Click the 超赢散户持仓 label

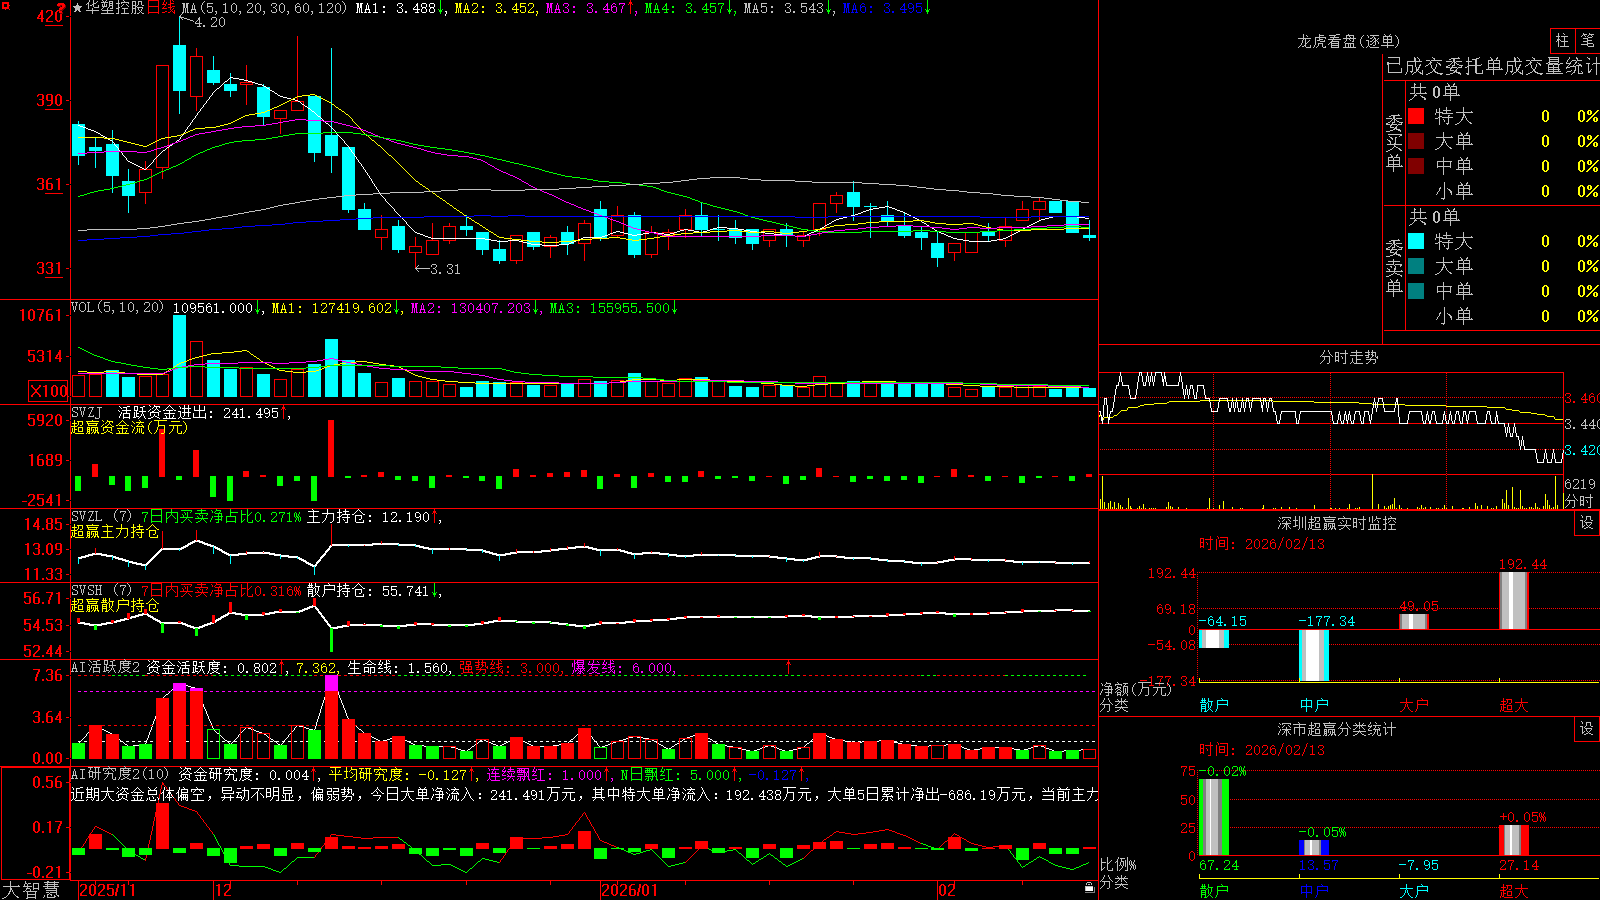coord(115,606)
